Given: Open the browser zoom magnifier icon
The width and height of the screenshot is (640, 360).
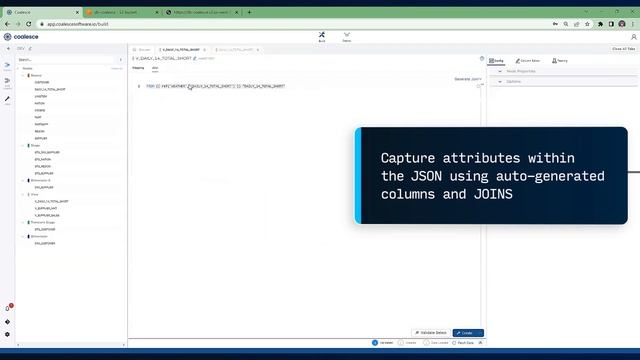Looking at the screenshot, I should [x=566, y=24].
